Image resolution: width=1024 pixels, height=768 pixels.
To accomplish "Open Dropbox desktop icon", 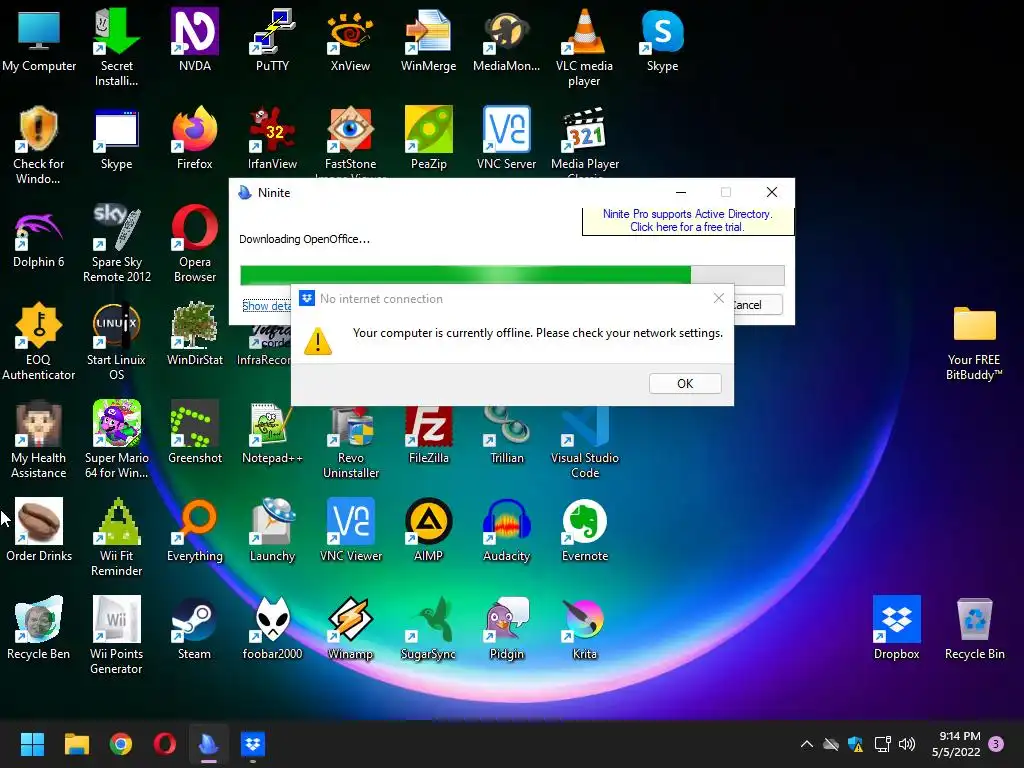I will (x=897, y=629).
